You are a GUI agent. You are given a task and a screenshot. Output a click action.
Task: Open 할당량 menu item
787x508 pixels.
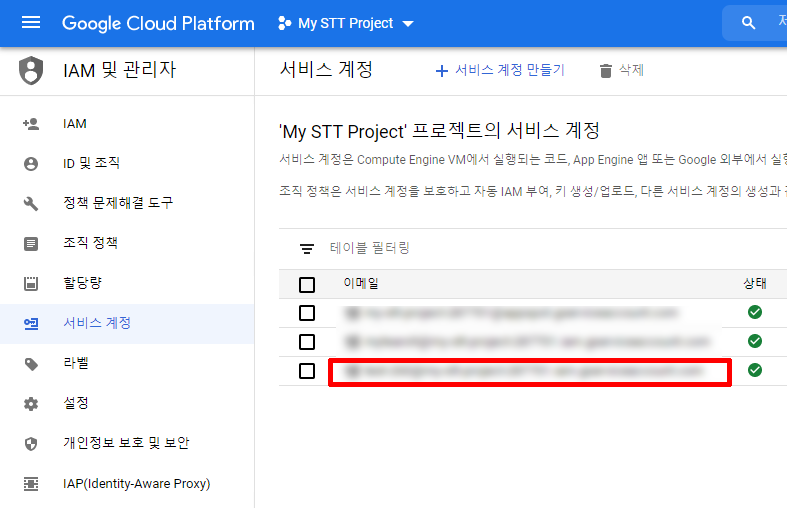(127, 283)
